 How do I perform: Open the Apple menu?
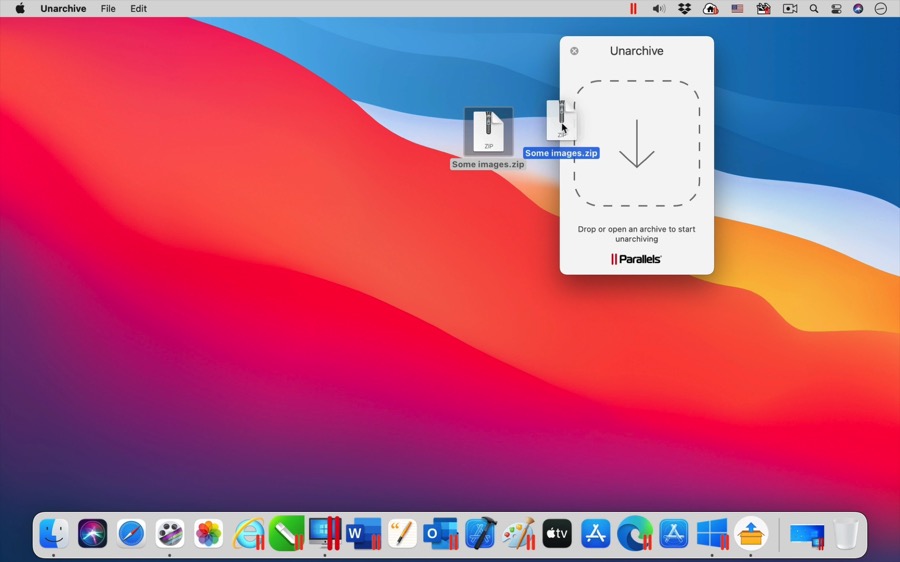pyautogui.click(x=20, y=9)
